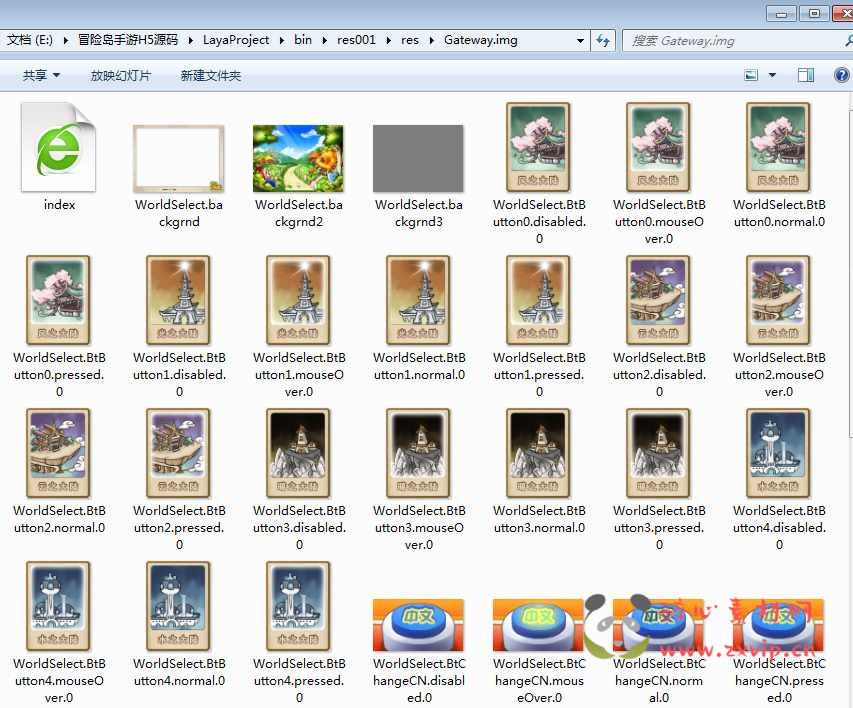Screen dimensions: 853x708
Task: Select the gray WorldSelect.backgrnd3 file
Action: click(x=418, y=158)
